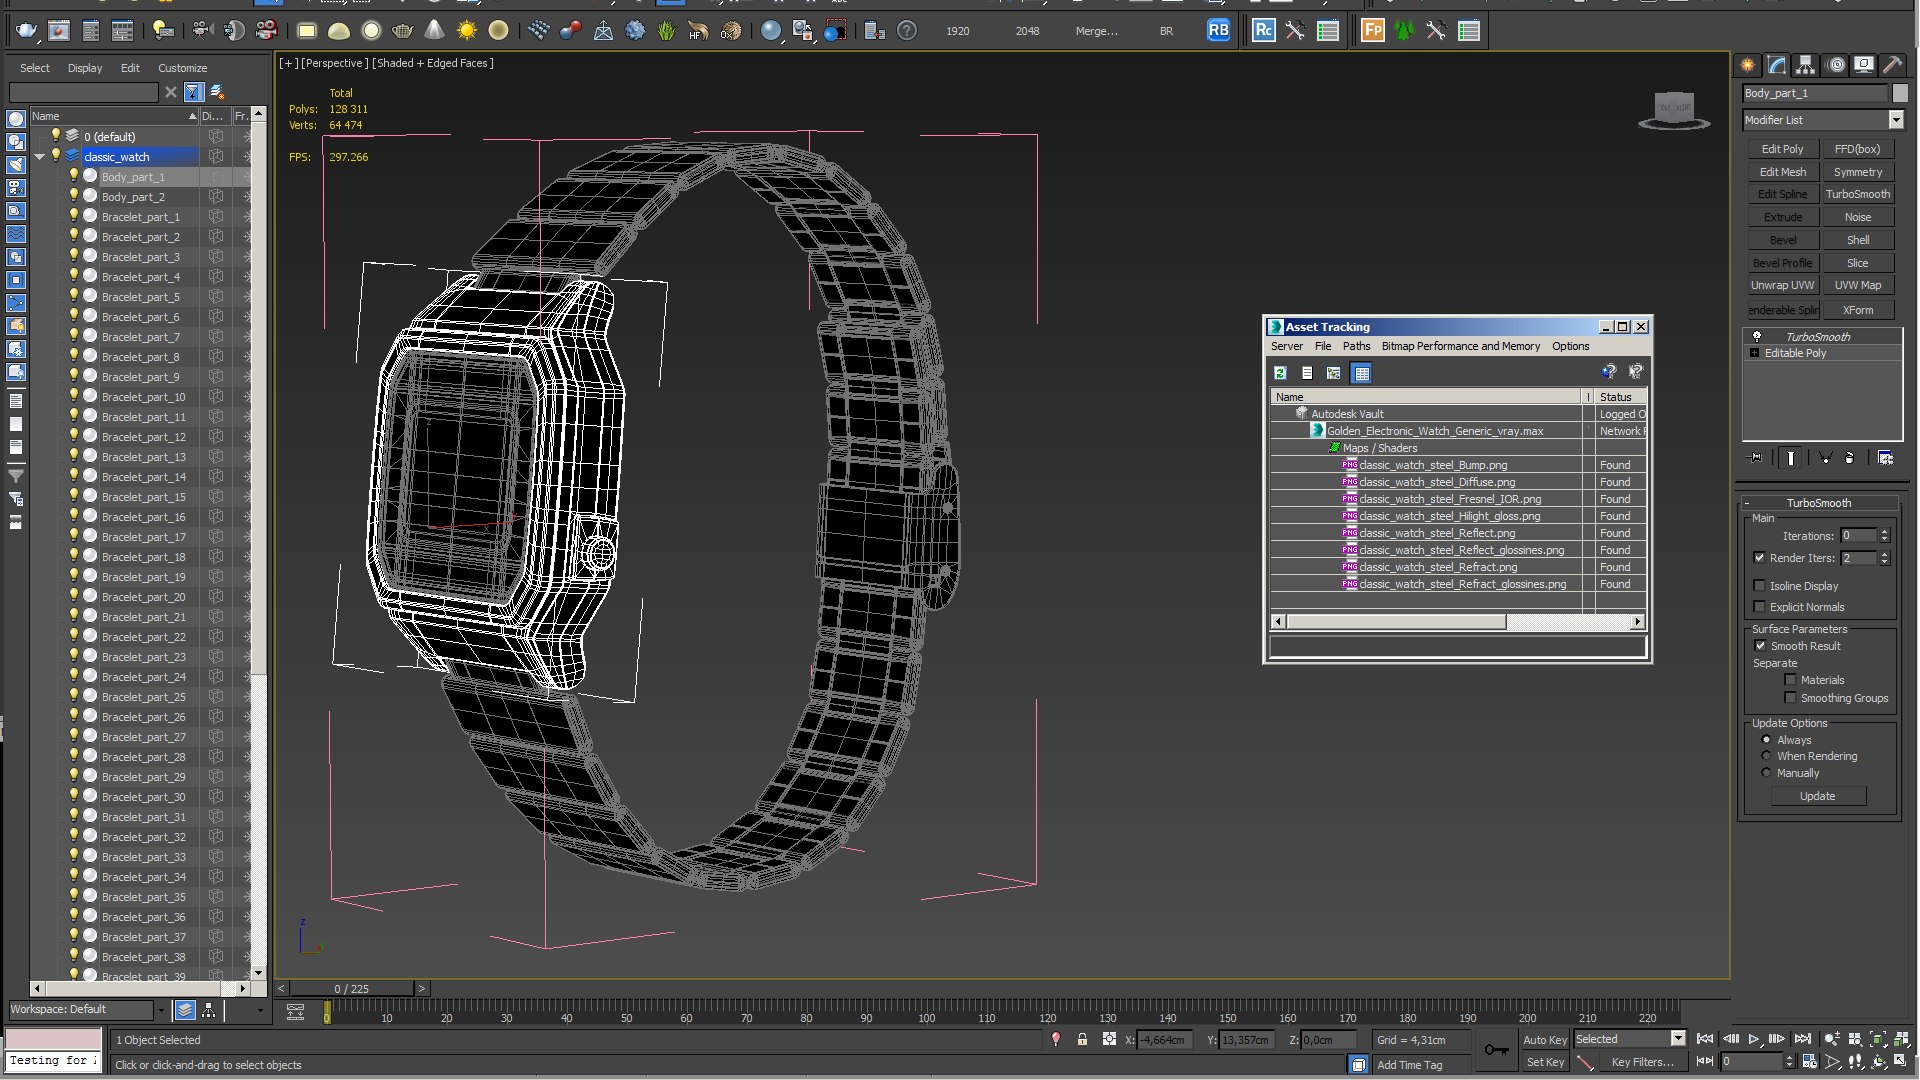This screenshot has height=1080, width=1920.
Task: Add an Unwrap UVW modifier
Action: (1783, 285)
